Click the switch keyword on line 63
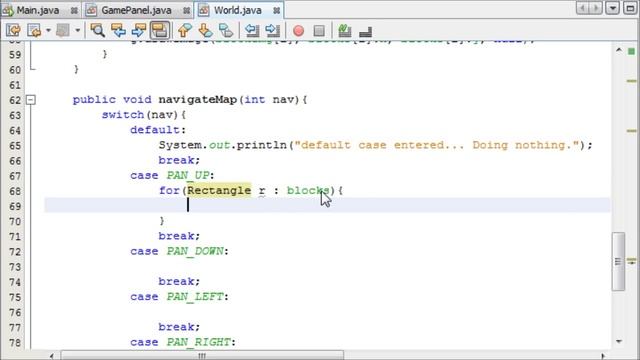Viewport: 640px width, 360px height. (122, 115)
